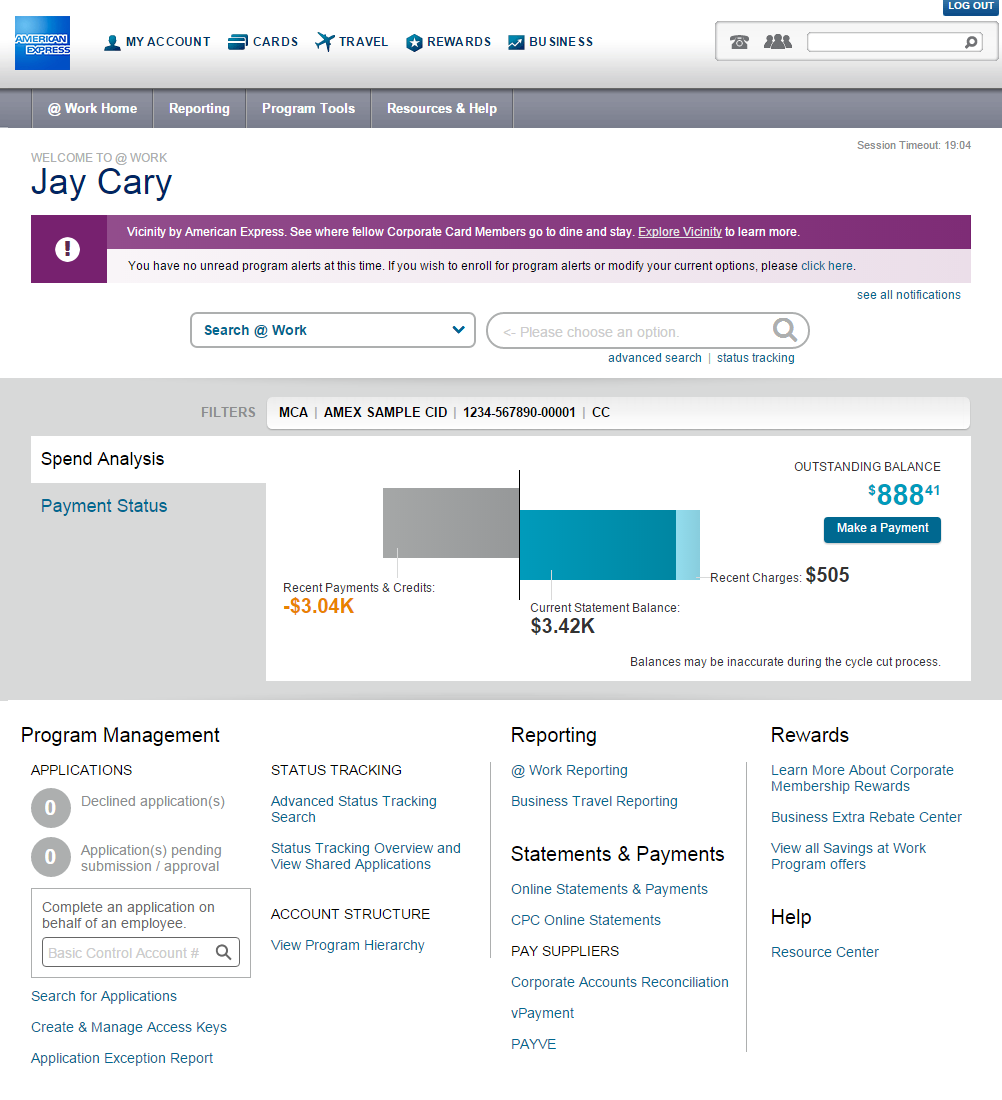Screen dimensions: 1002x1100
Task: Open the Resource Center link
Action: pos(824,952)
